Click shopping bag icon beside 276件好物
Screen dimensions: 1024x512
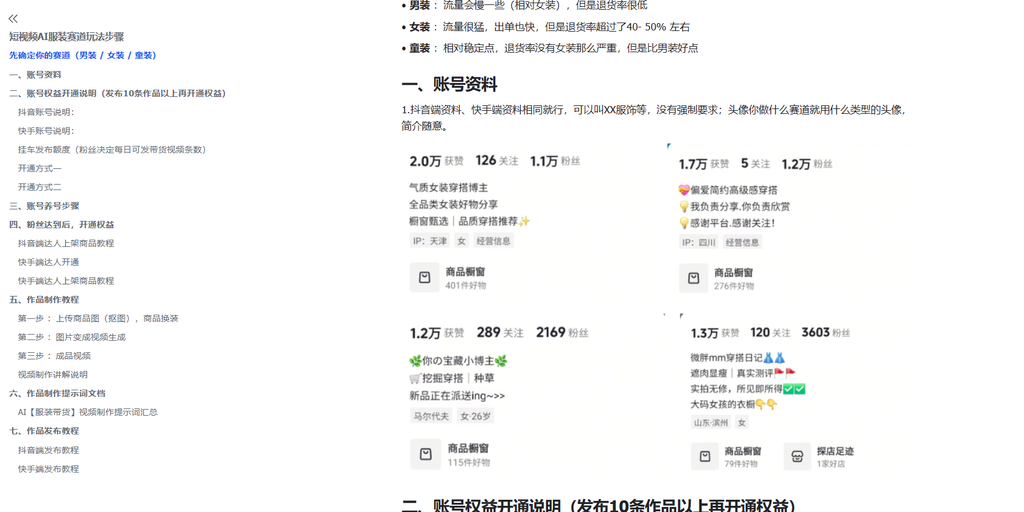[694, 279]
